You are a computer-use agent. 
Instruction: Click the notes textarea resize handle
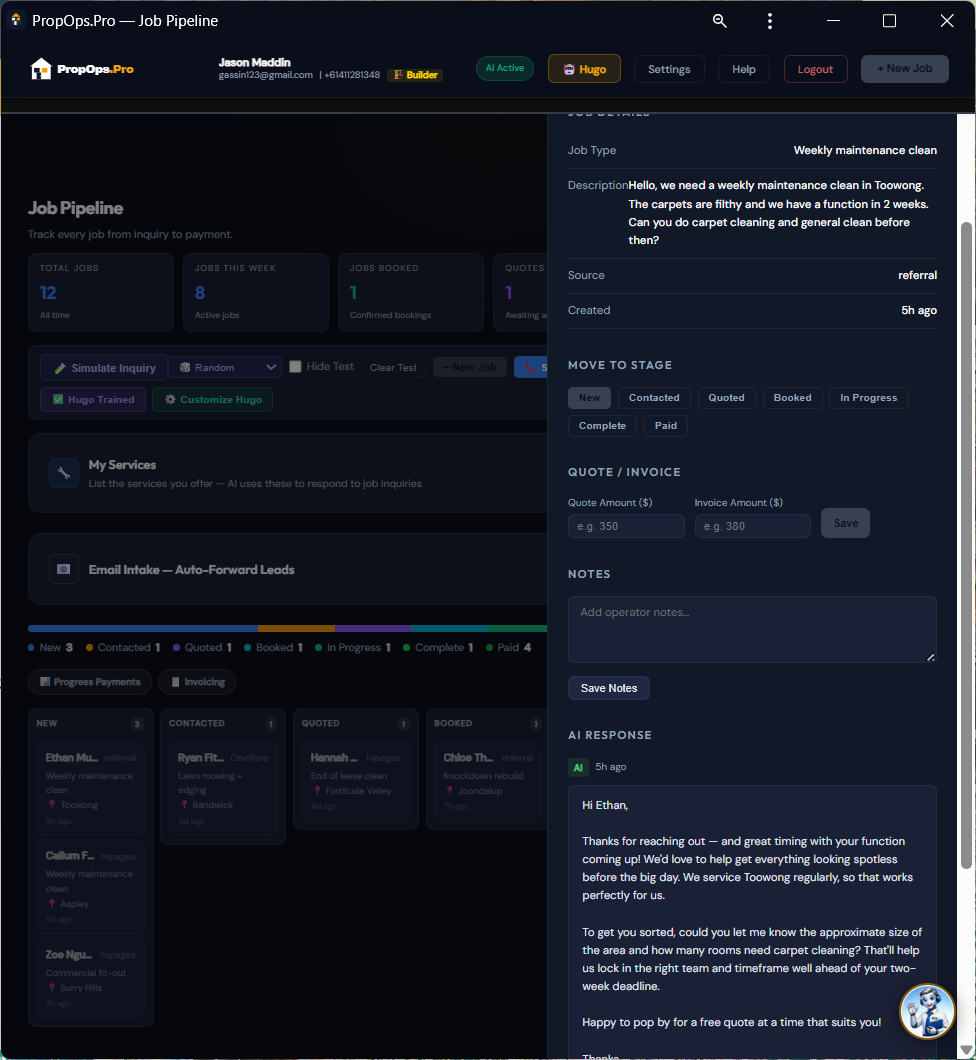[931, 657]
